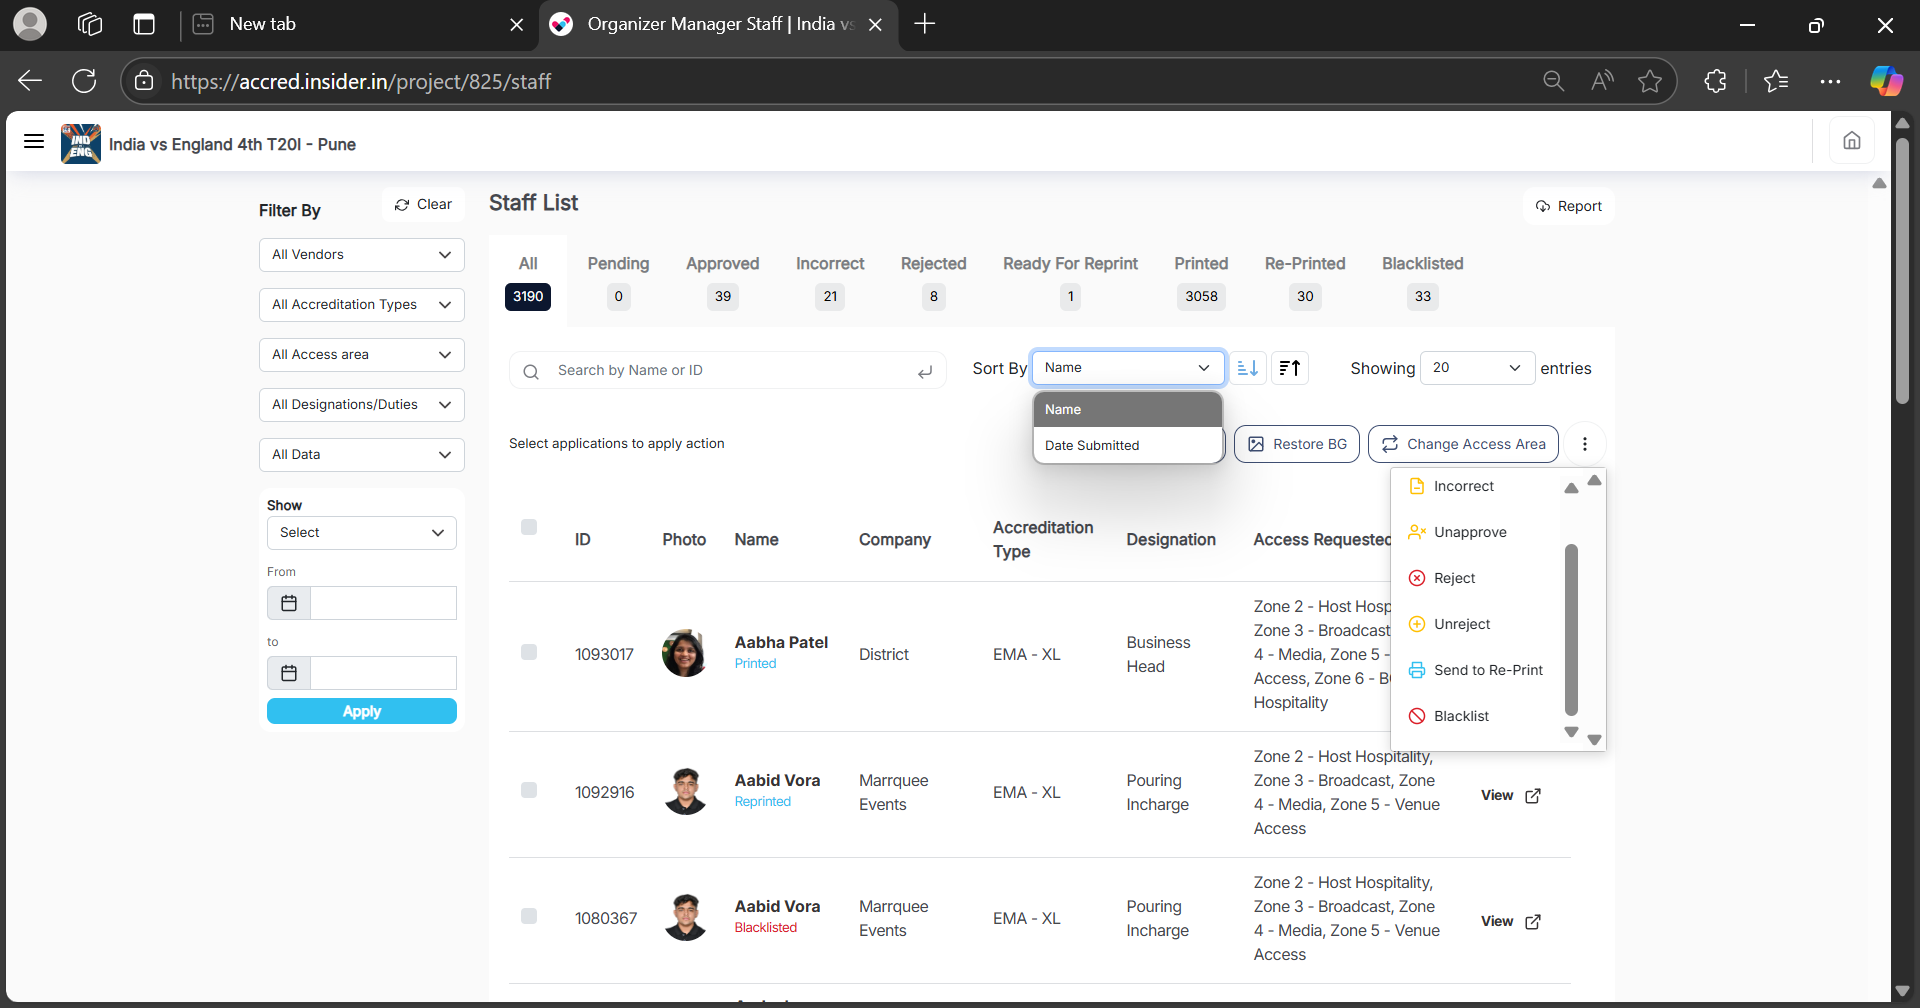The height and width of the screenshot is (1008, 1920).
Task: Expand the All Vendors dropdown
Action: pyautogui.click(x=361, y=255)
